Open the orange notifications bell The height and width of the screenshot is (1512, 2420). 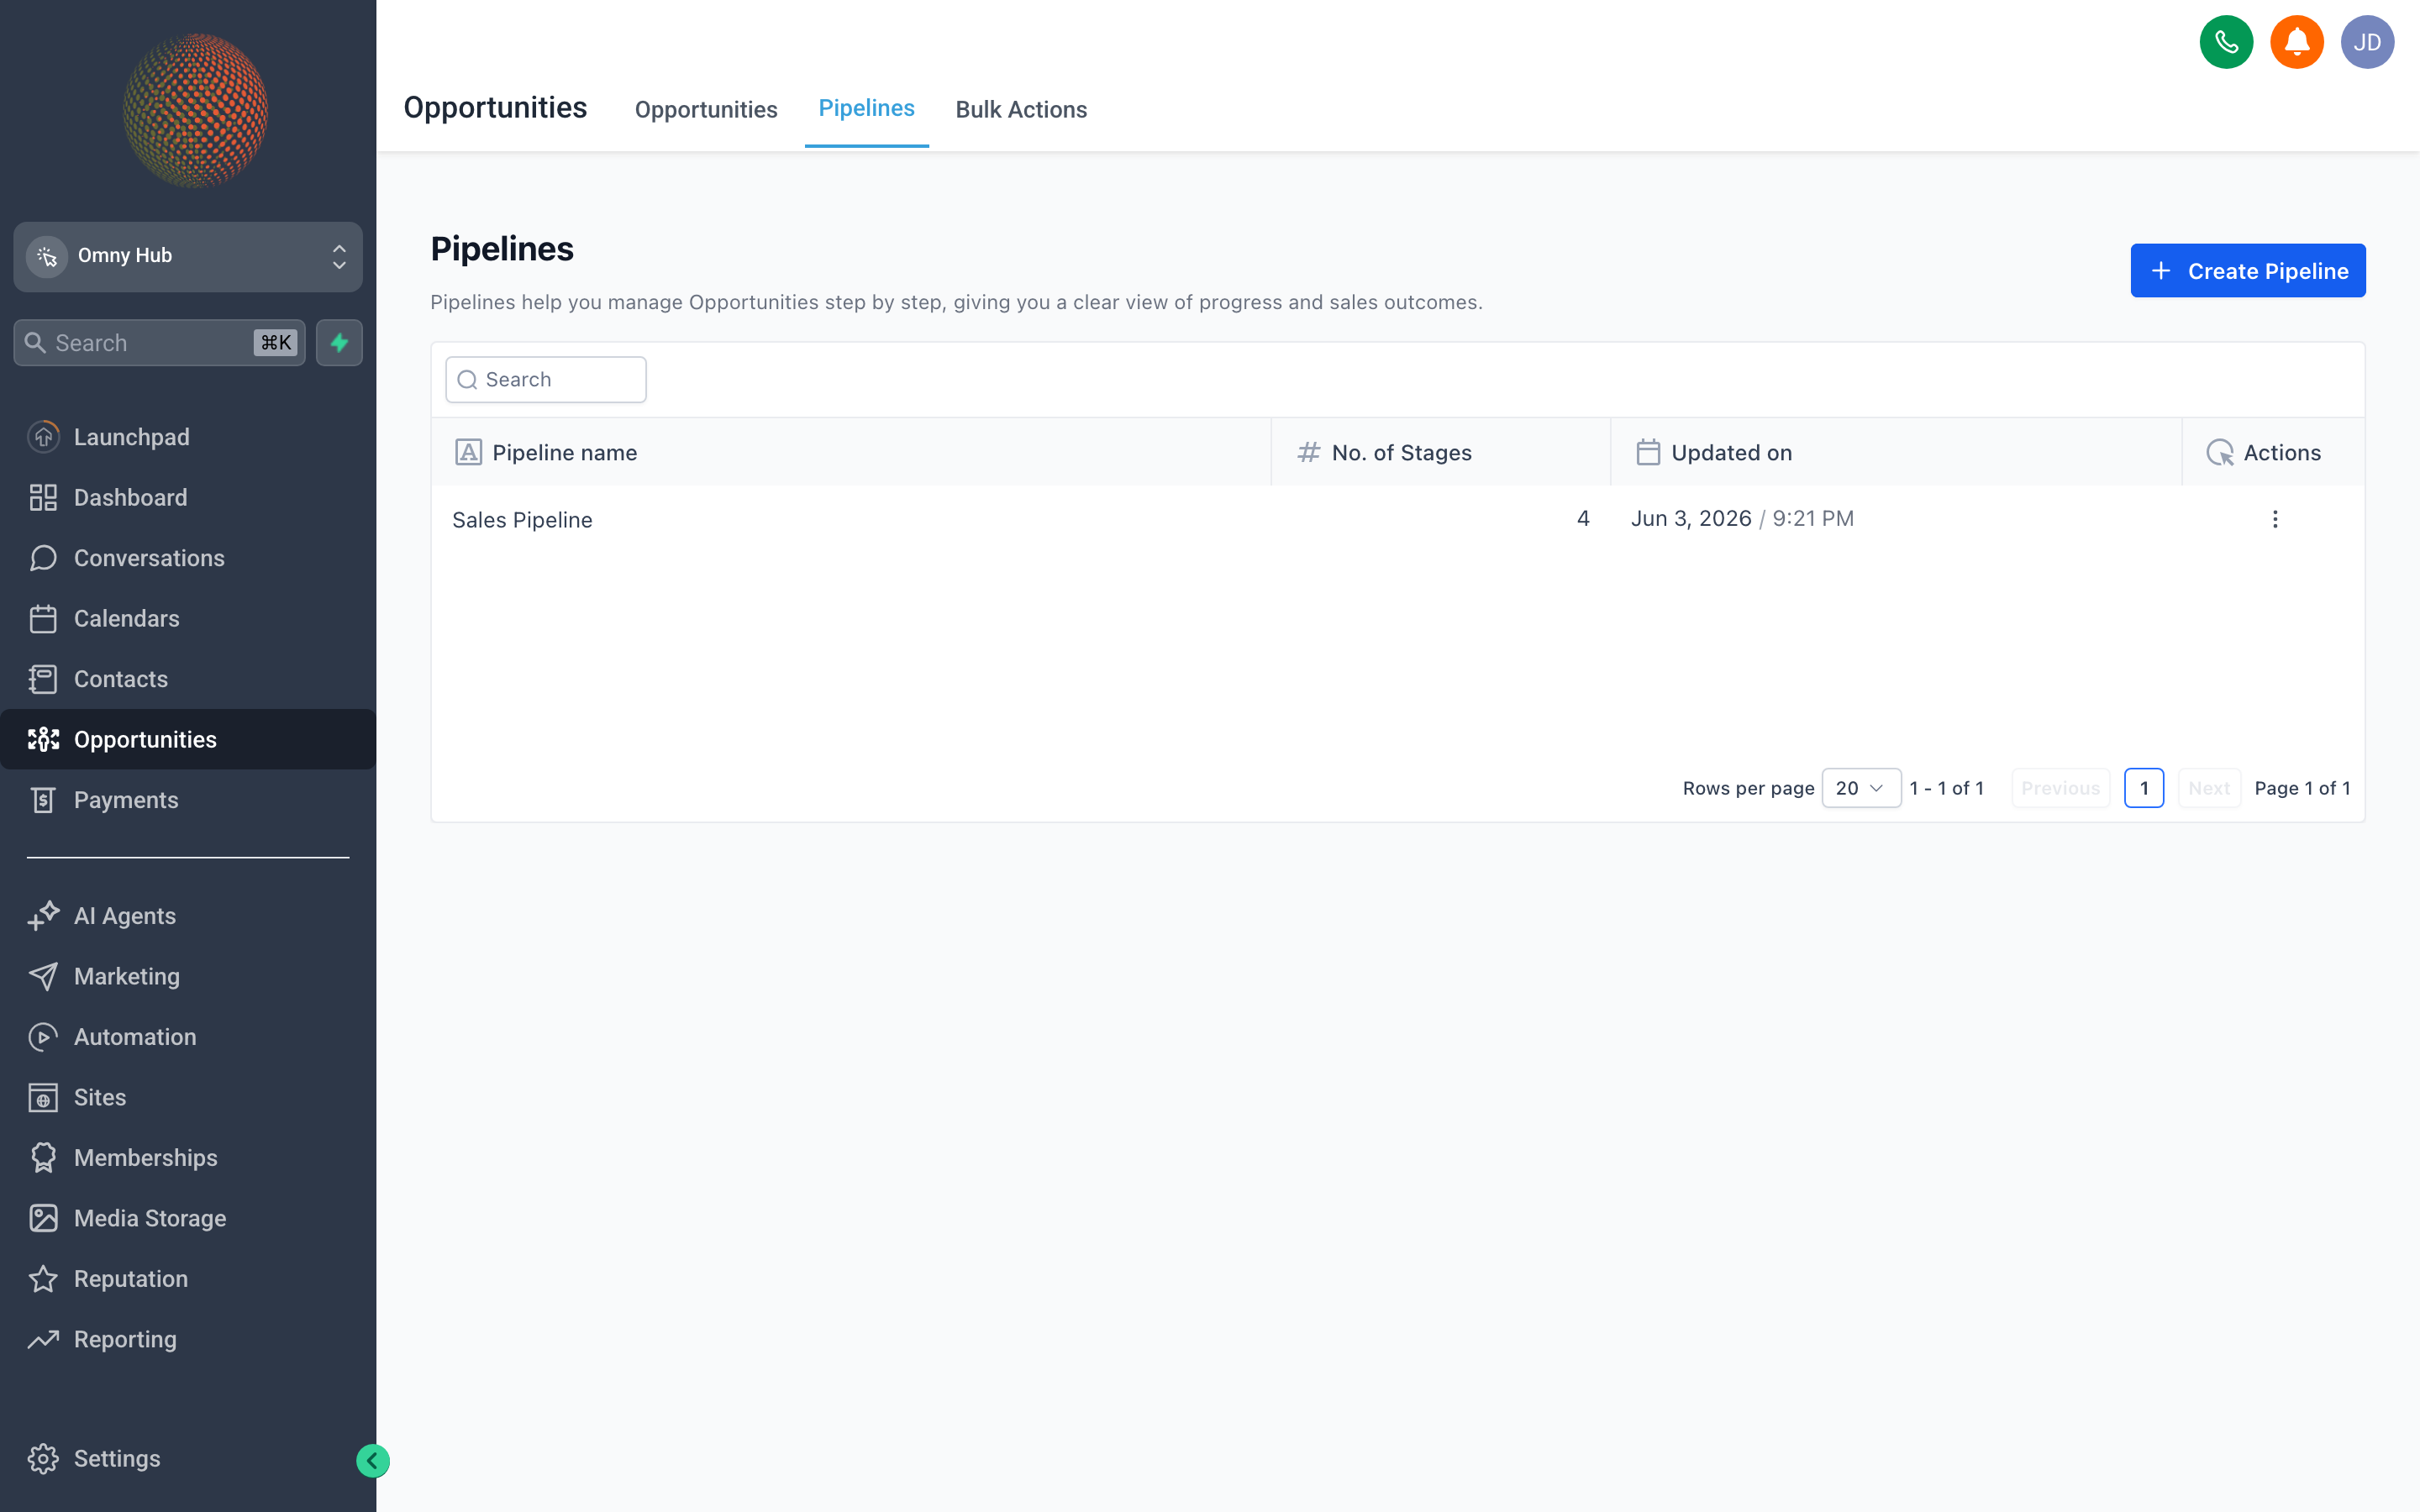[2296, 42]
